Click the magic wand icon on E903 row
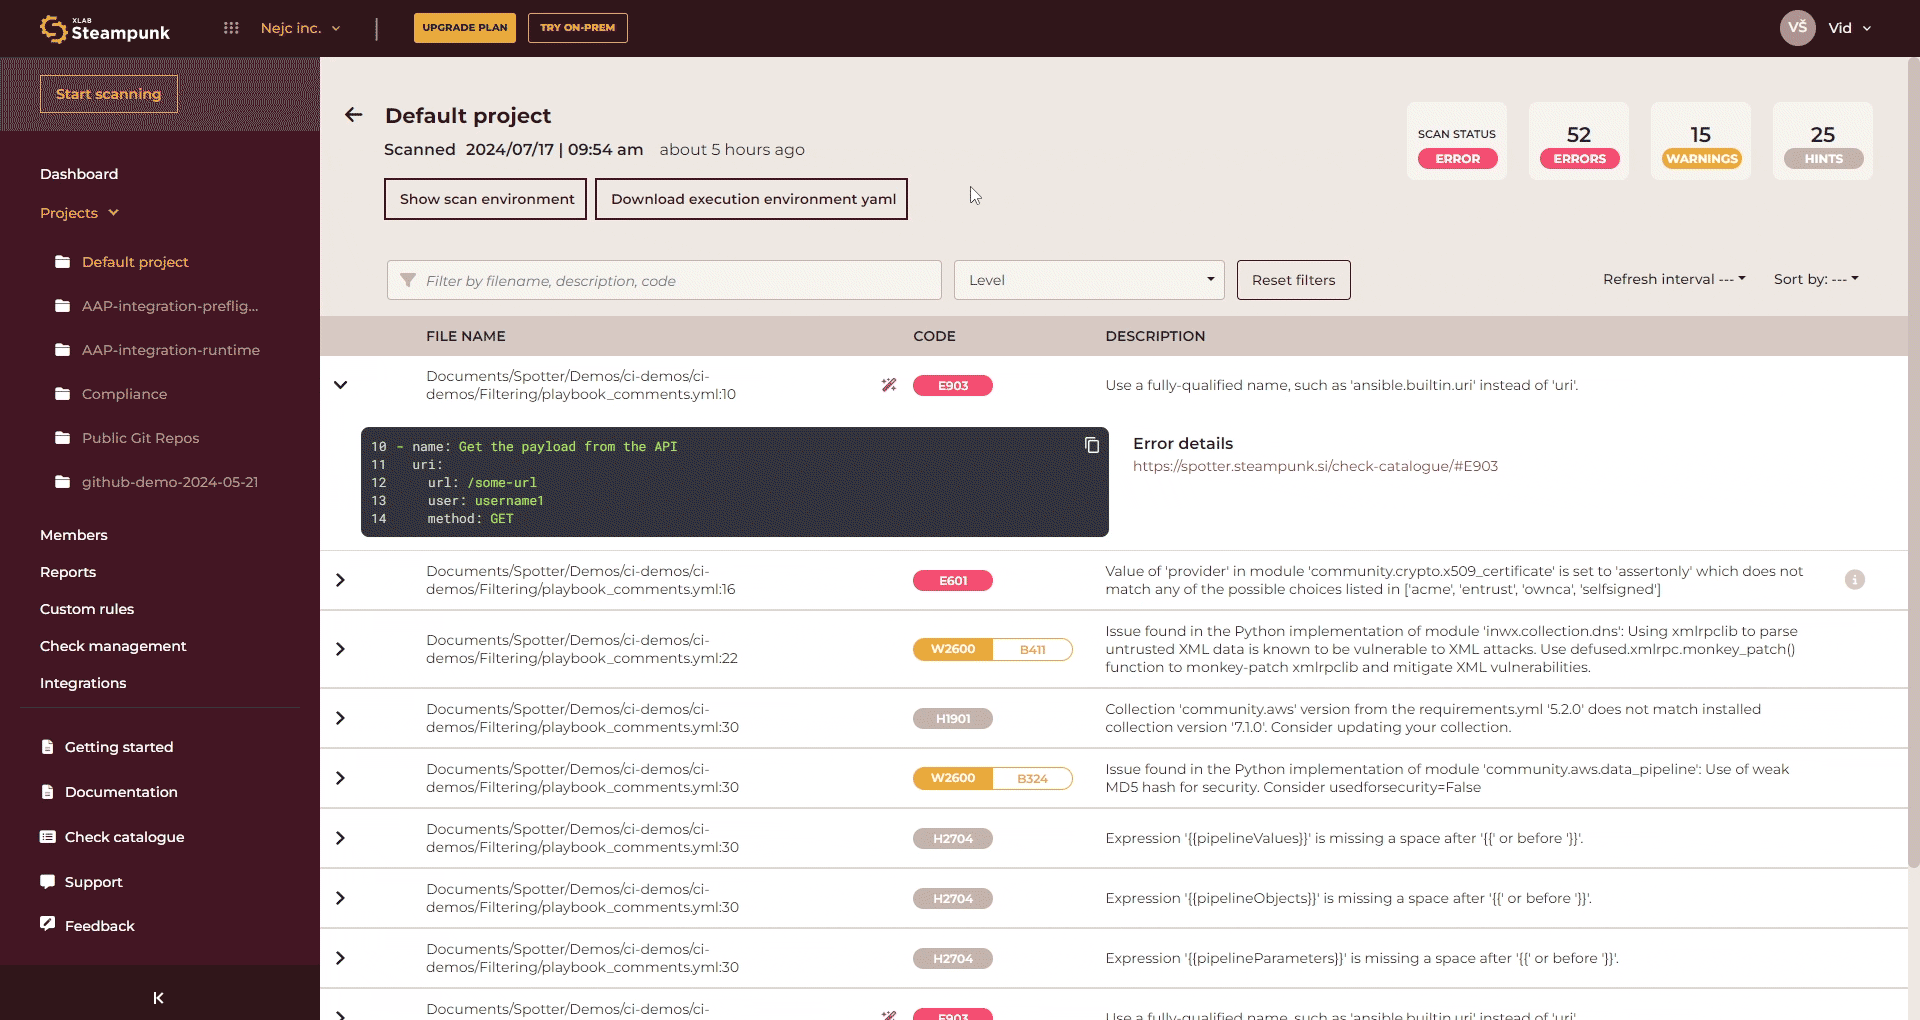This screenshot has height=1020, width=1920. (888, 385)
